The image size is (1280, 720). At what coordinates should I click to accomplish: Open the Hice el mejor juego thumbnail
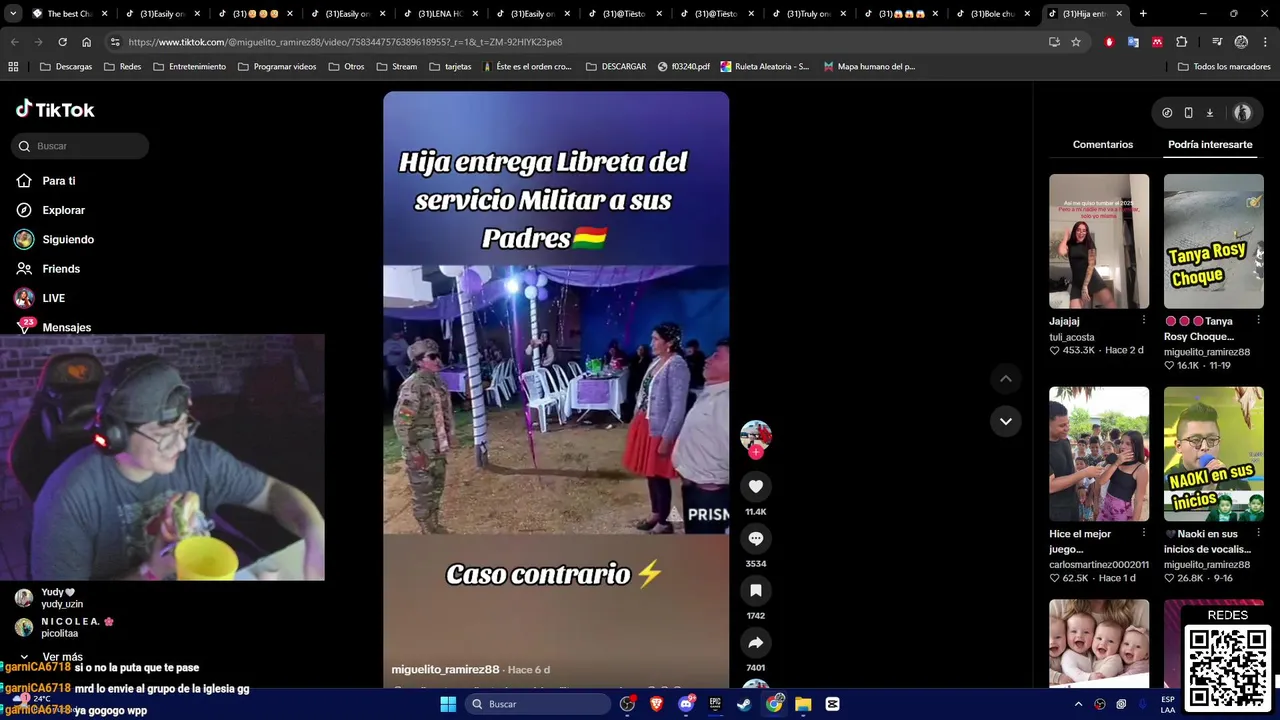[1099, 454]
